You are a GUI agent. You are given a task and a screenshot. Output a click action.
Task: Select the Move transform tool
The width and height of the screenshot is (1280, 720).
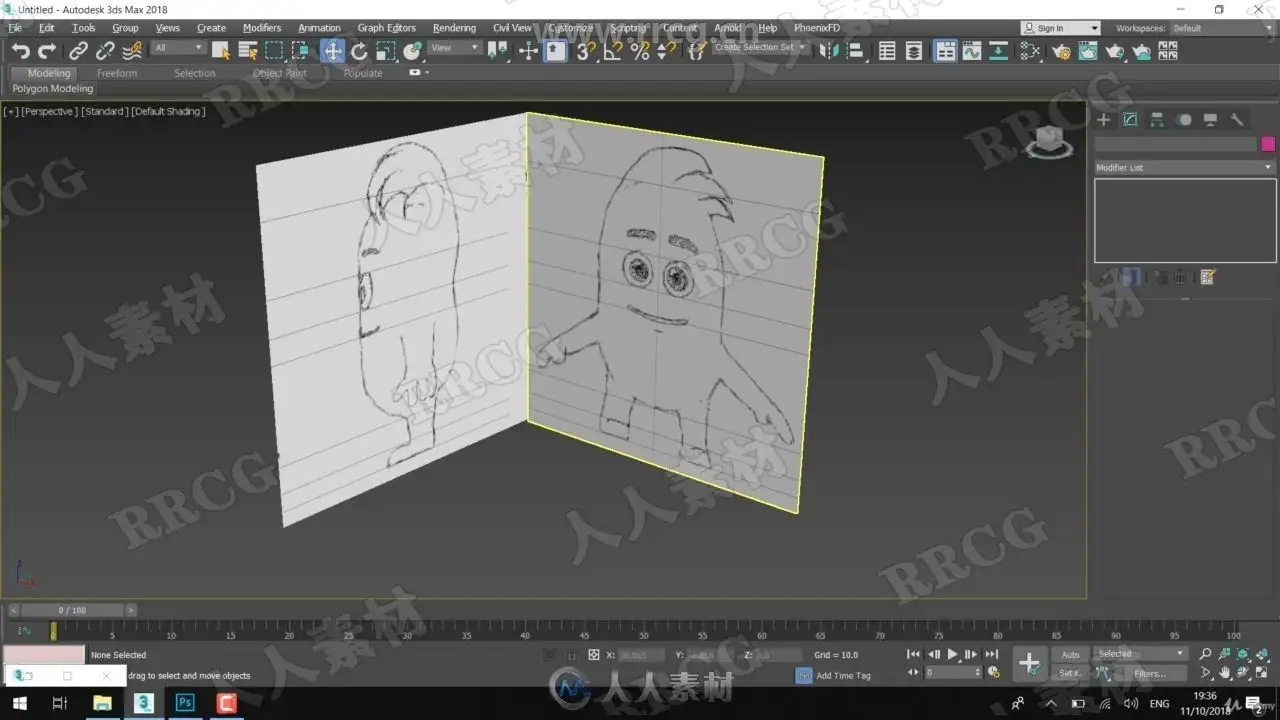[x=333, y=51]
